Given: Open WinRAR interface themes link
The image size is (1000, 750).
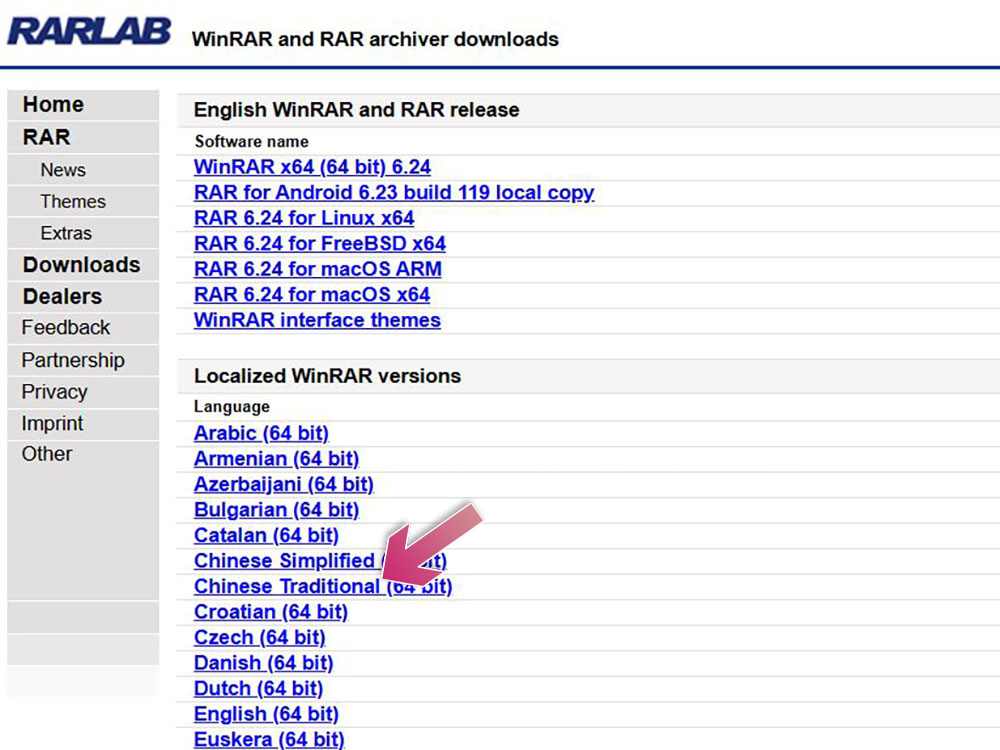Looking at the screenshot, I should 317,320.
